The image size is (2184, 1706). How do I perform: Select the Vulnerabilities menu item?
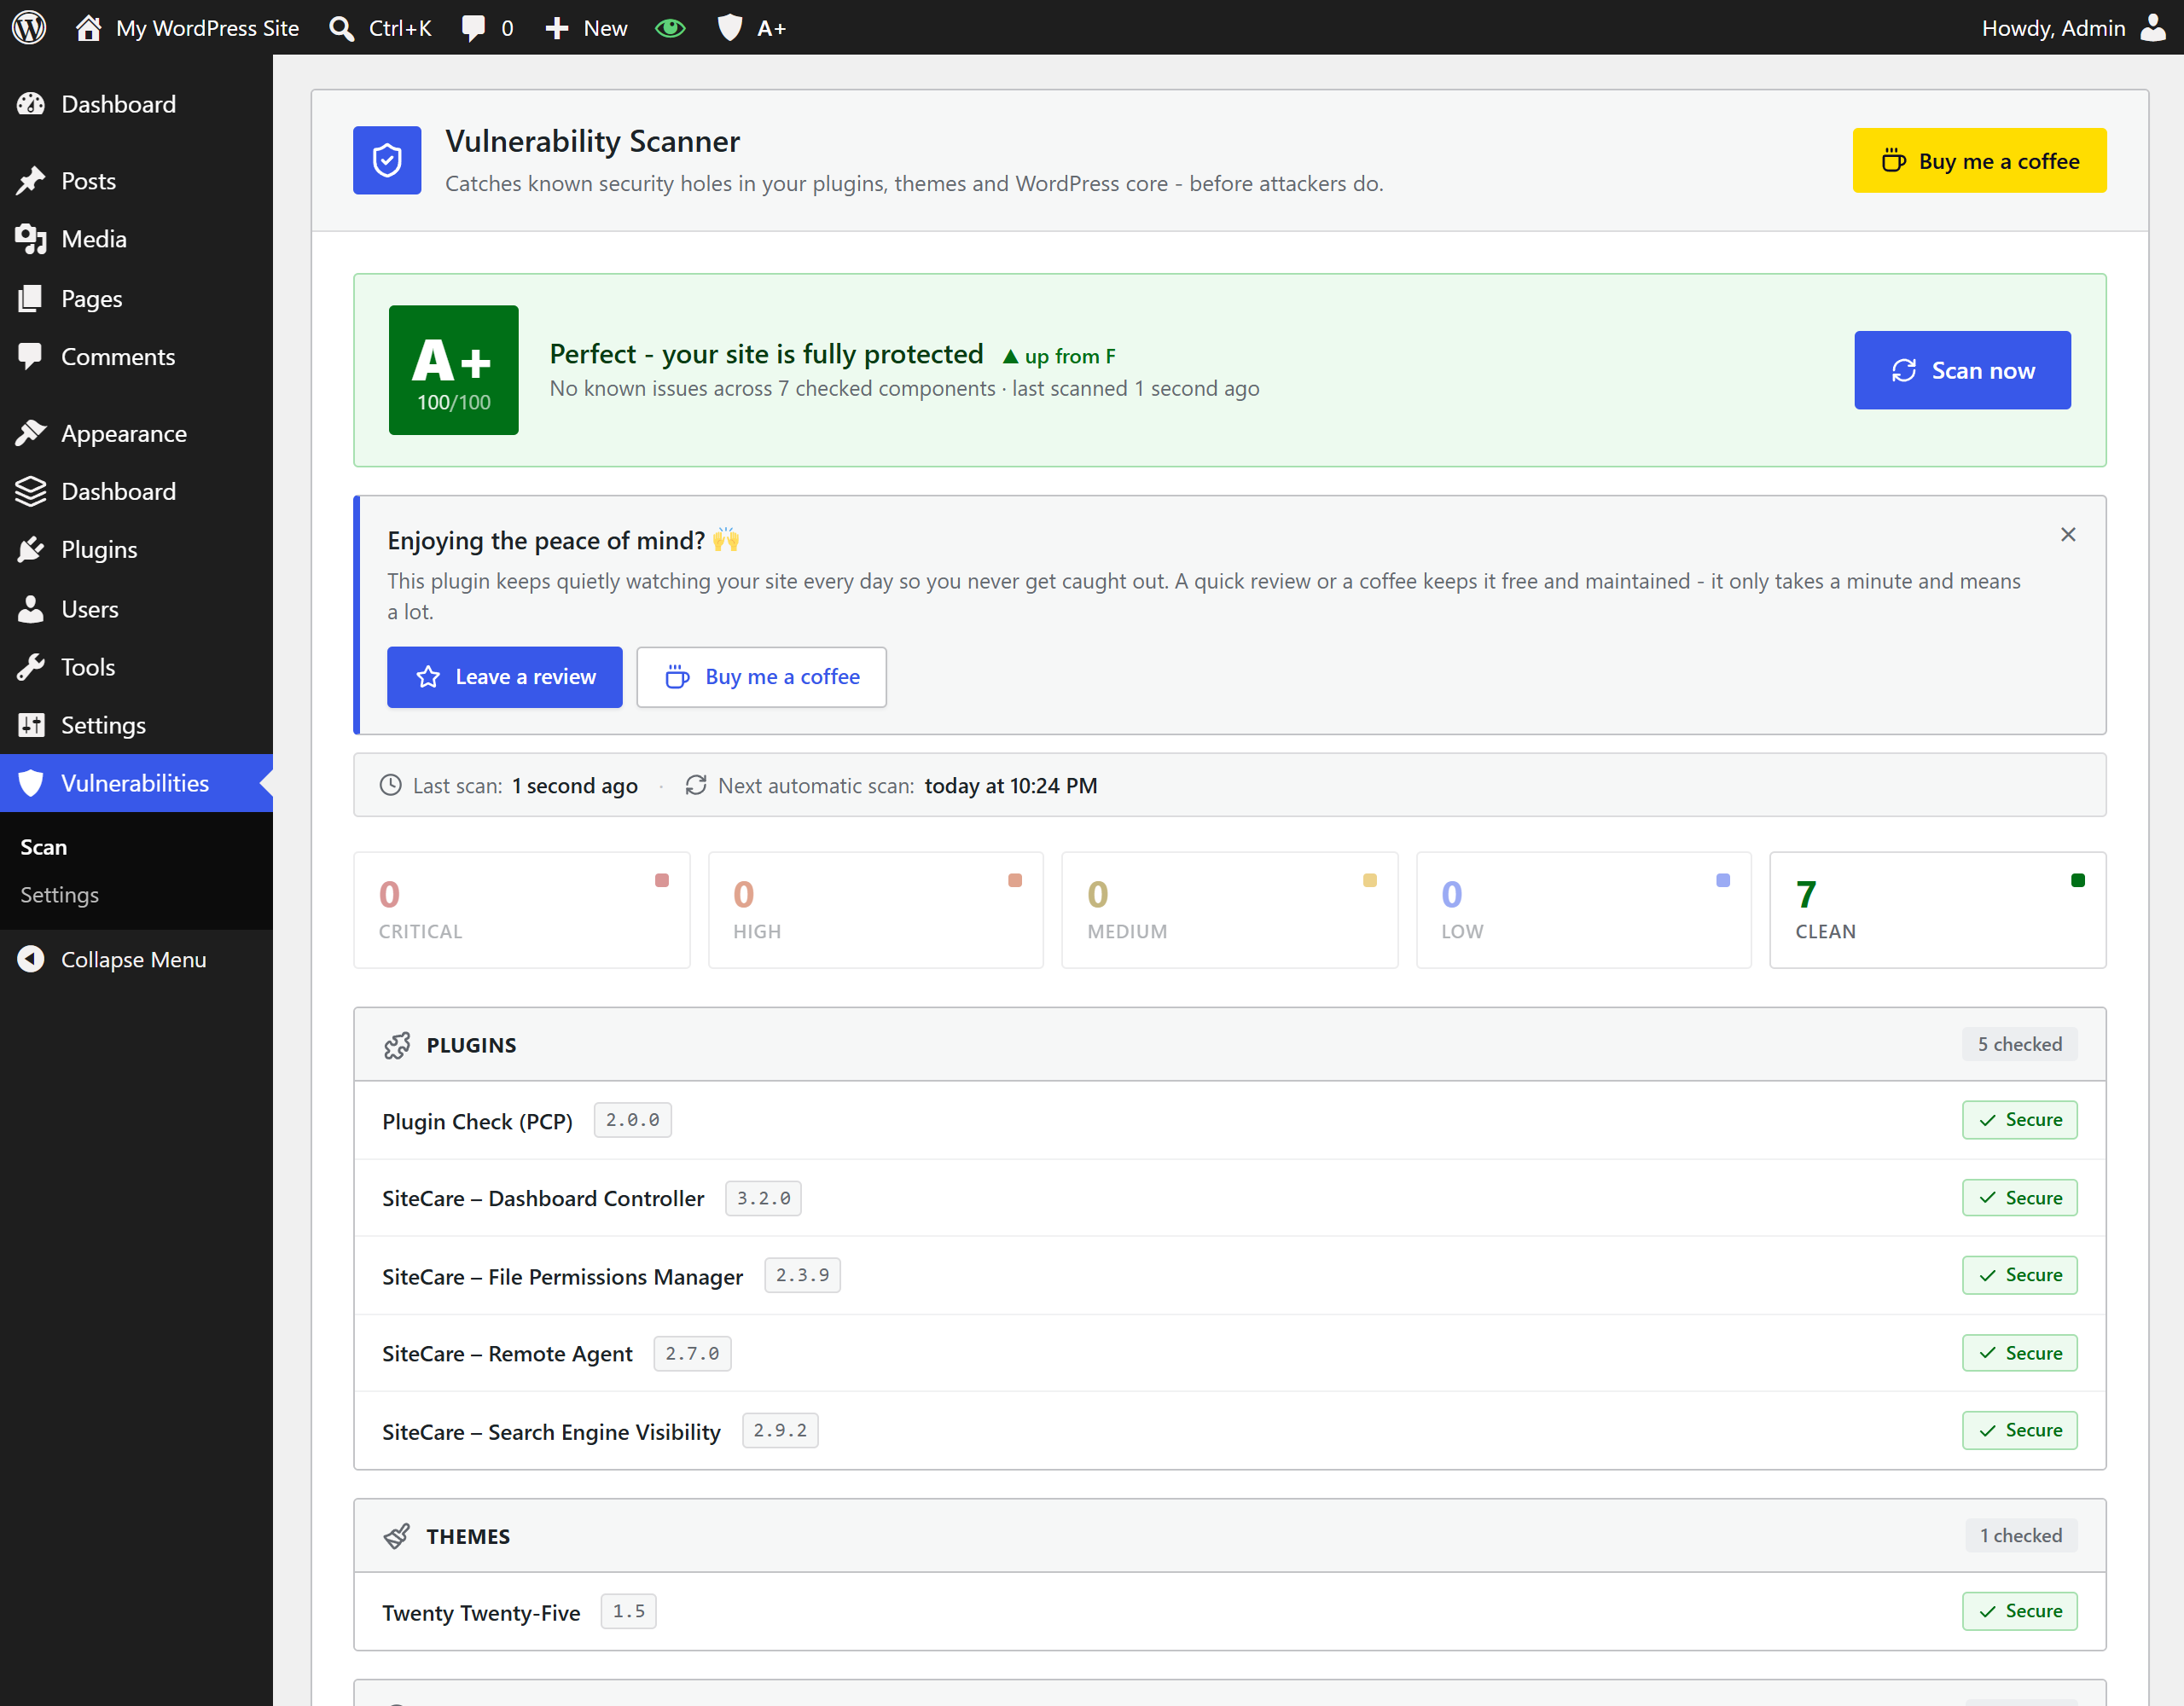click(136, 783)
